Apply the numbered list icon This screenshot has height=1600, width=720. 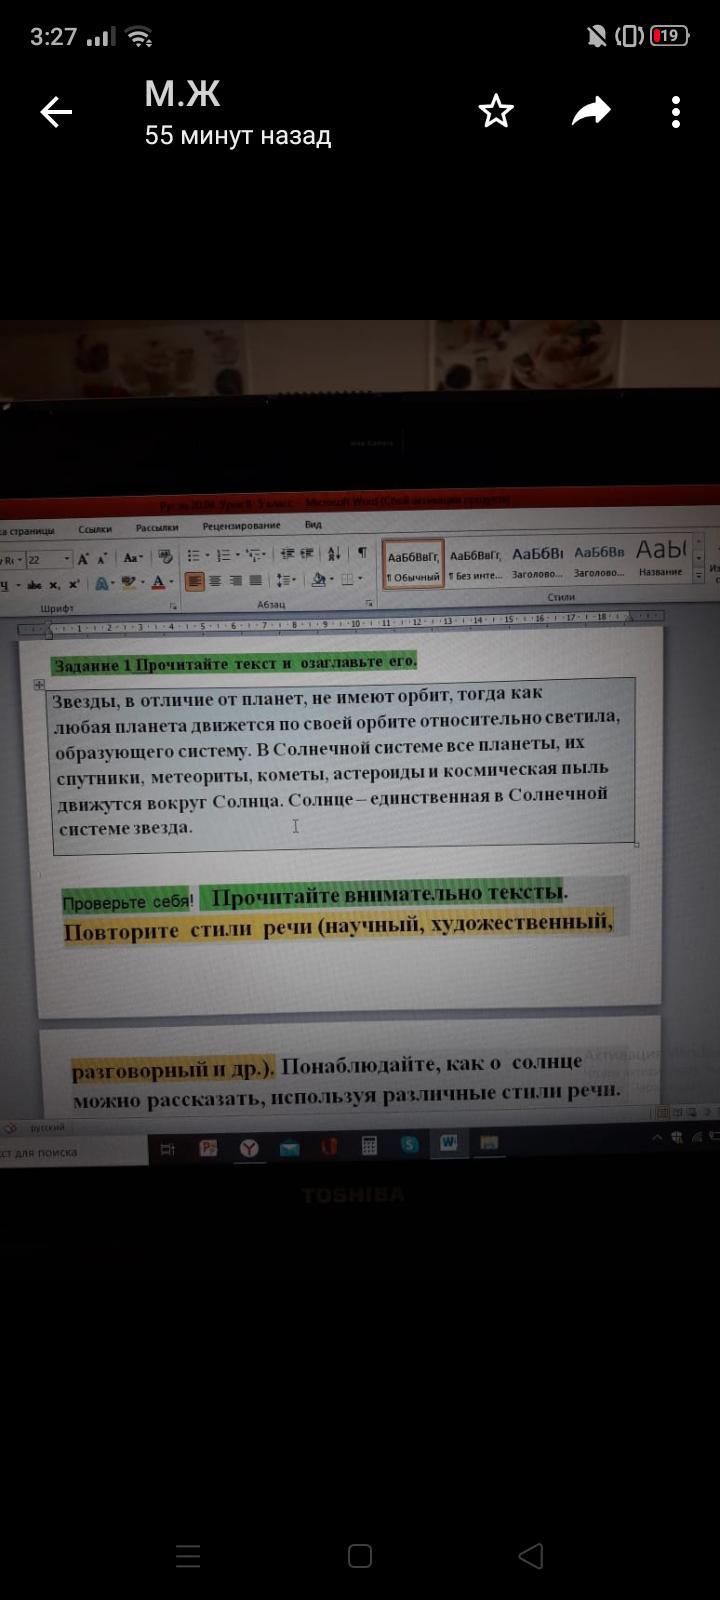pos(223,555)
